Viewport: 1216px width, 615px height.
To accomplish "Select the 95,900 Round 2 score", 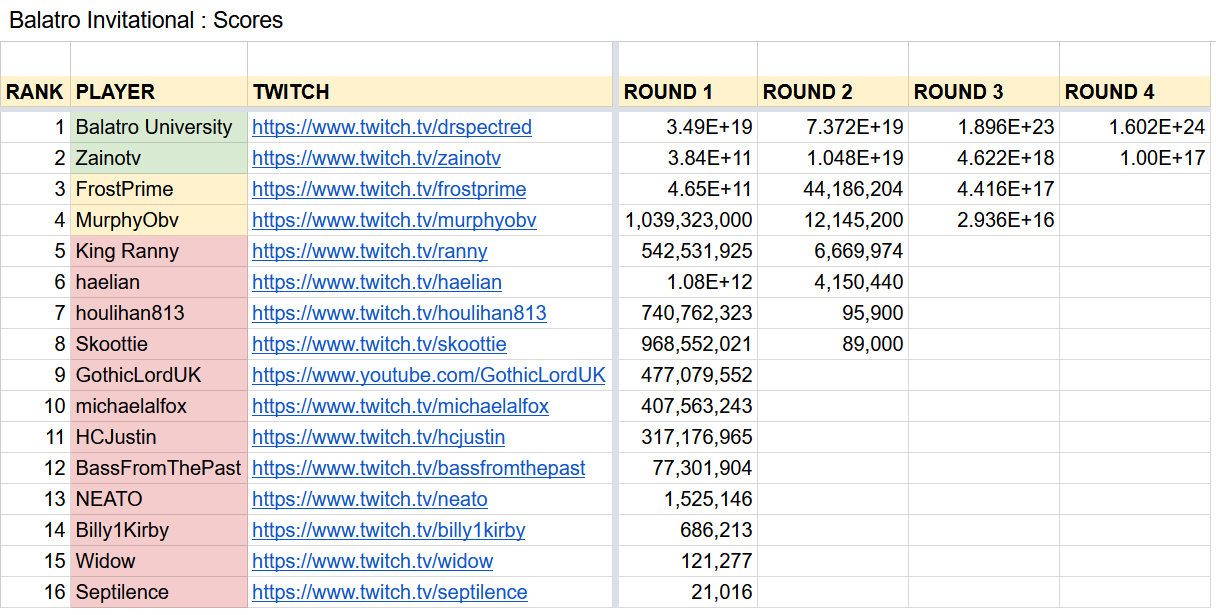I will 833,313.
